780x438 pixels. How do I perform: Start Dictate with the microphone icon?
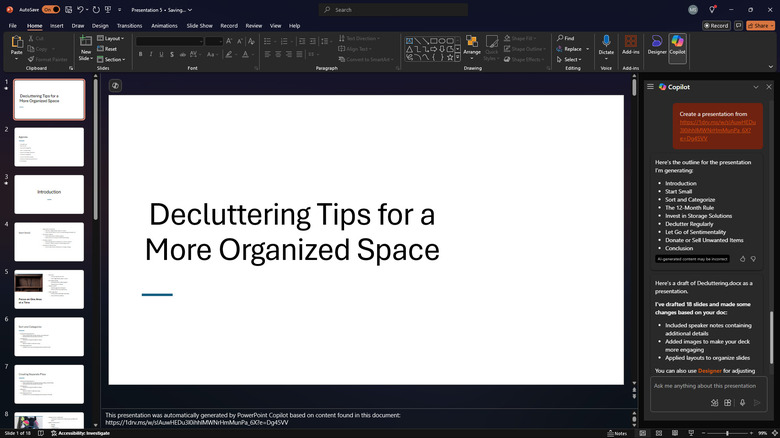pyautogui.click(x=606, y=44)
